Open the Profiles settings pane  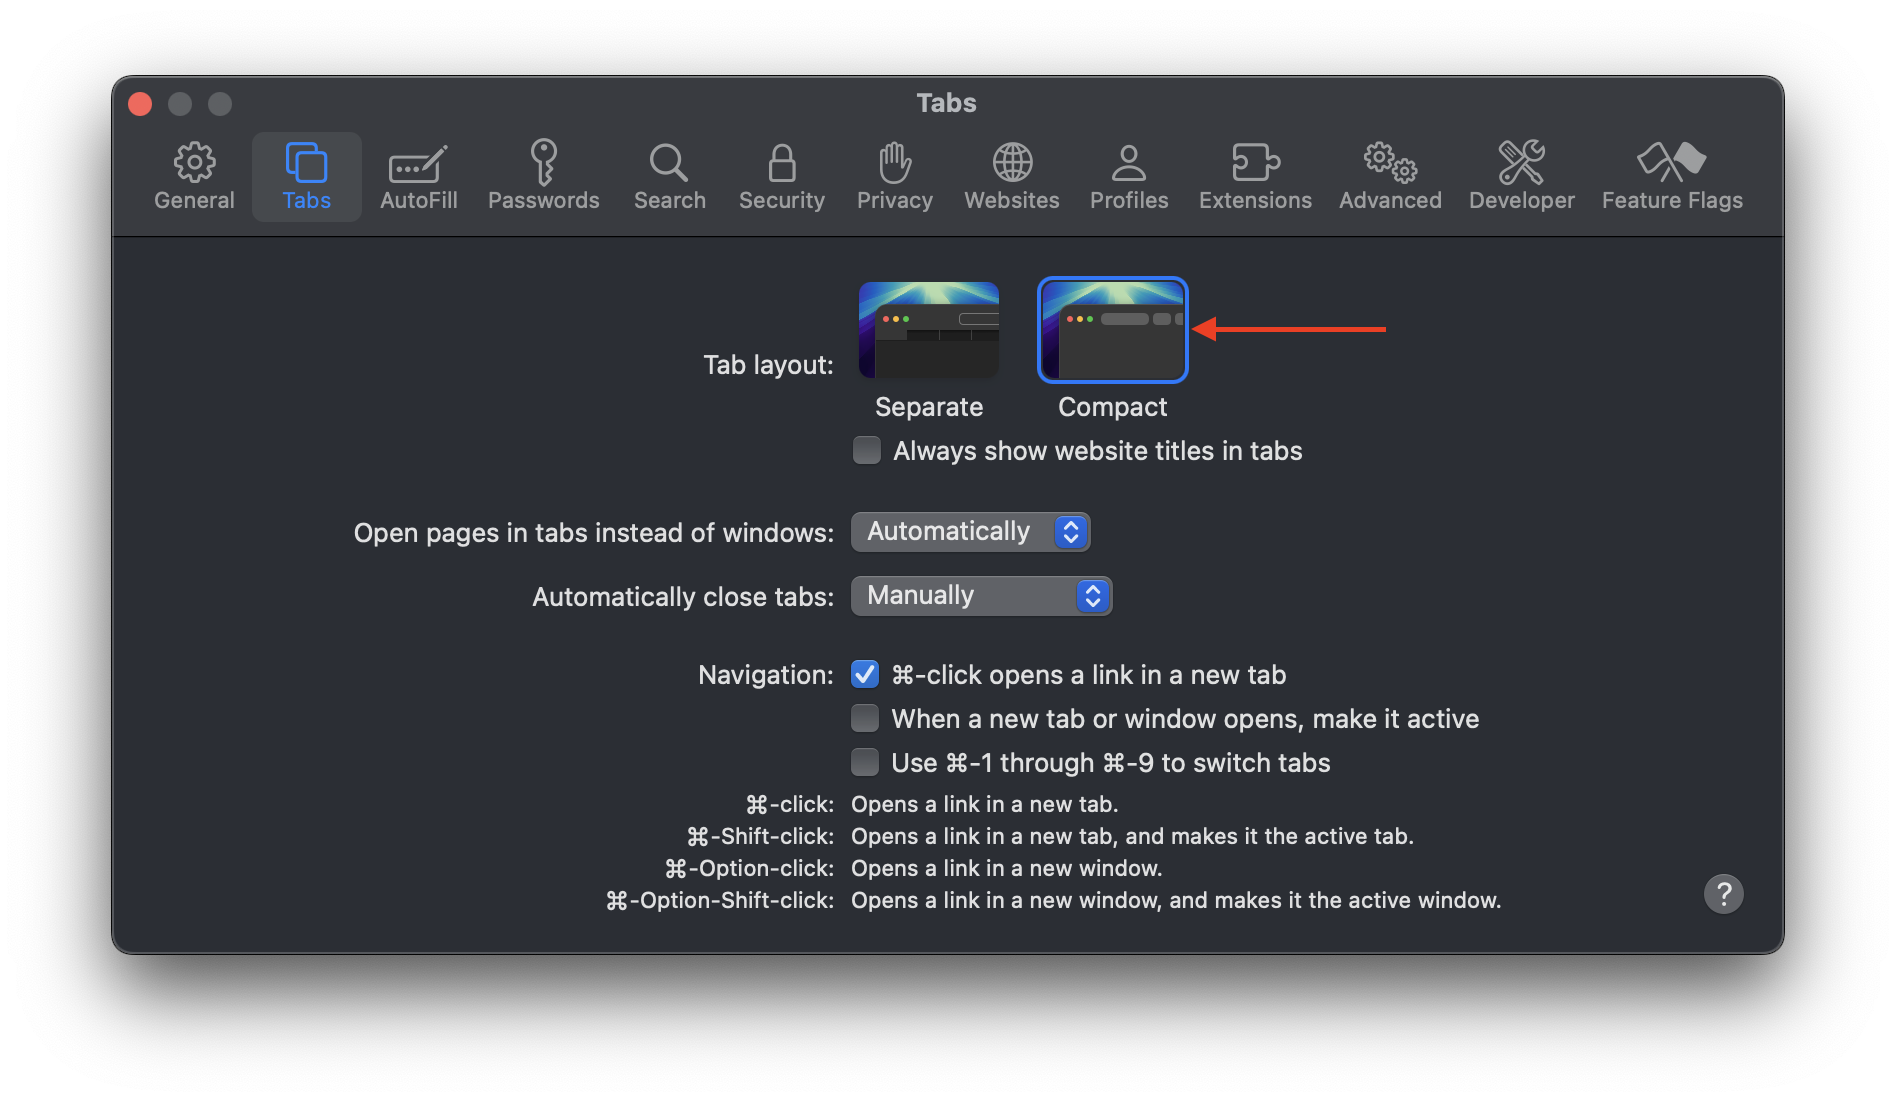[1128, 176]
